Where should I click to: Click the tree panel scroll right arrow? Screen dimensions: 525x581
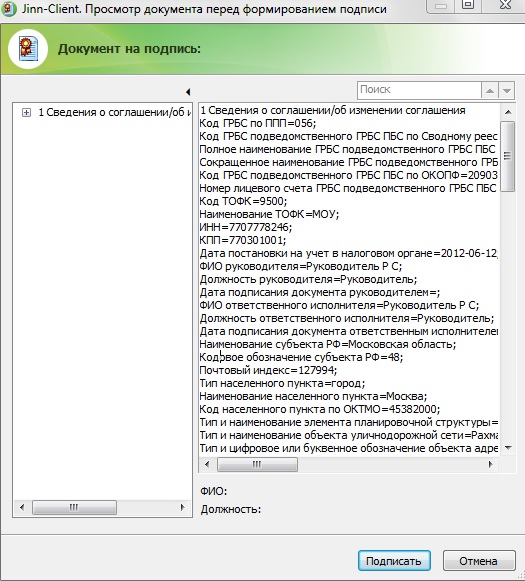(x=182, y=507)
